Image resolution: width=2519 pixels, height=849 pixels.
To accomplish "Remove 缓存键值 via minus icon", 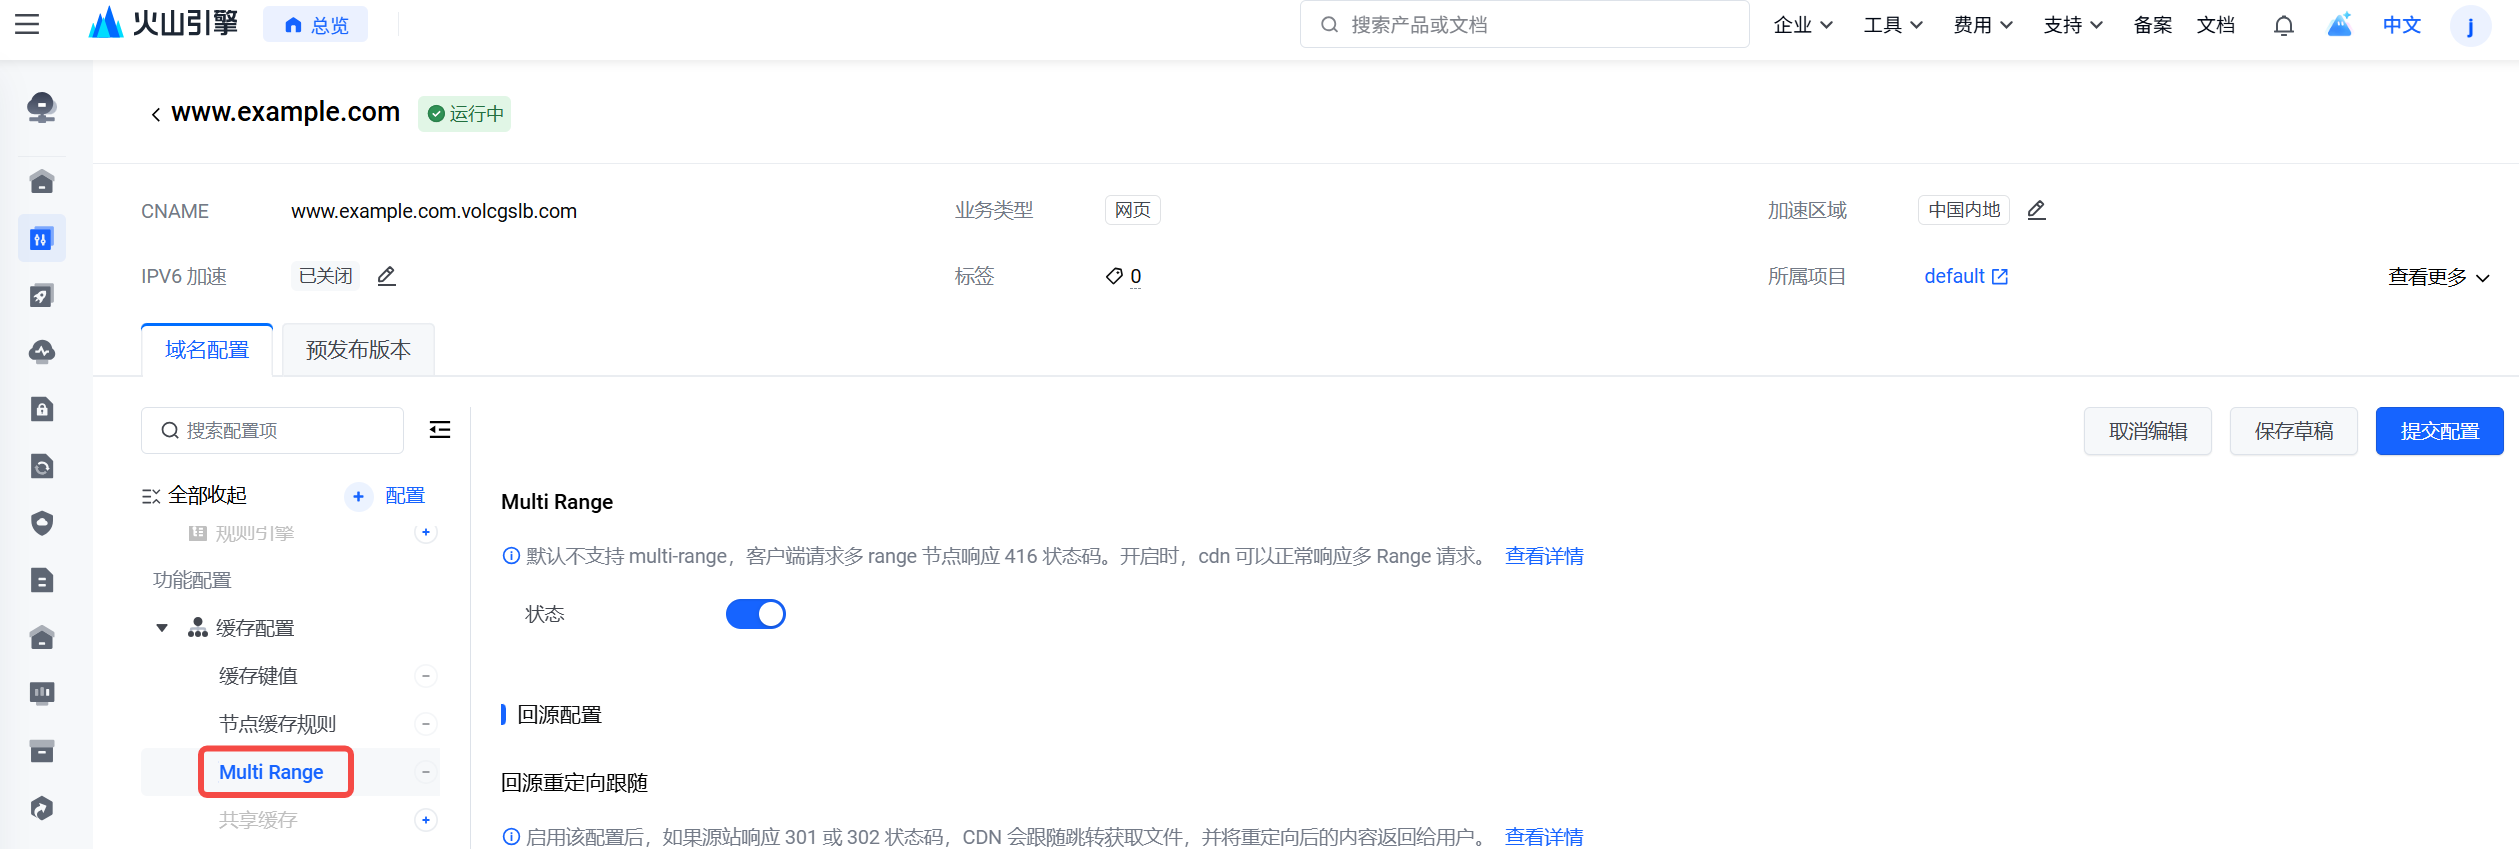I will click(426, 676).
